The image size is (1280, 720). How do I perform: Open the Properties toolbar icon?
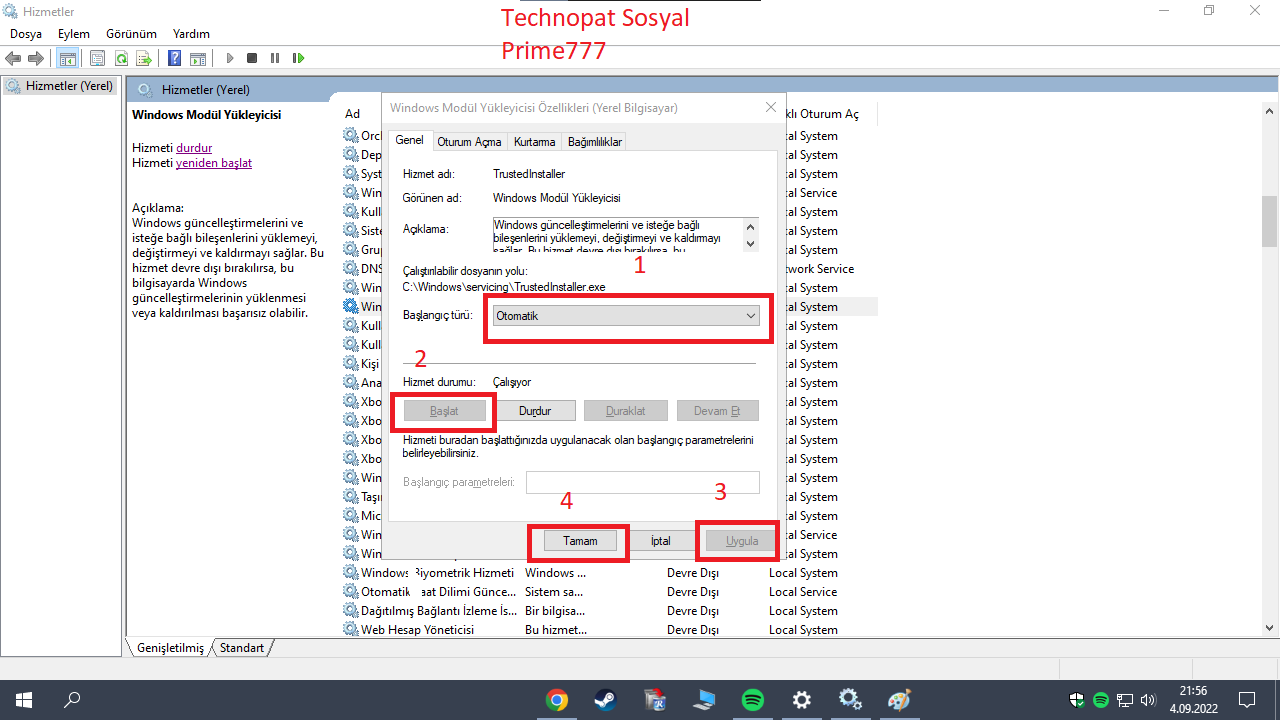point(98,59)
